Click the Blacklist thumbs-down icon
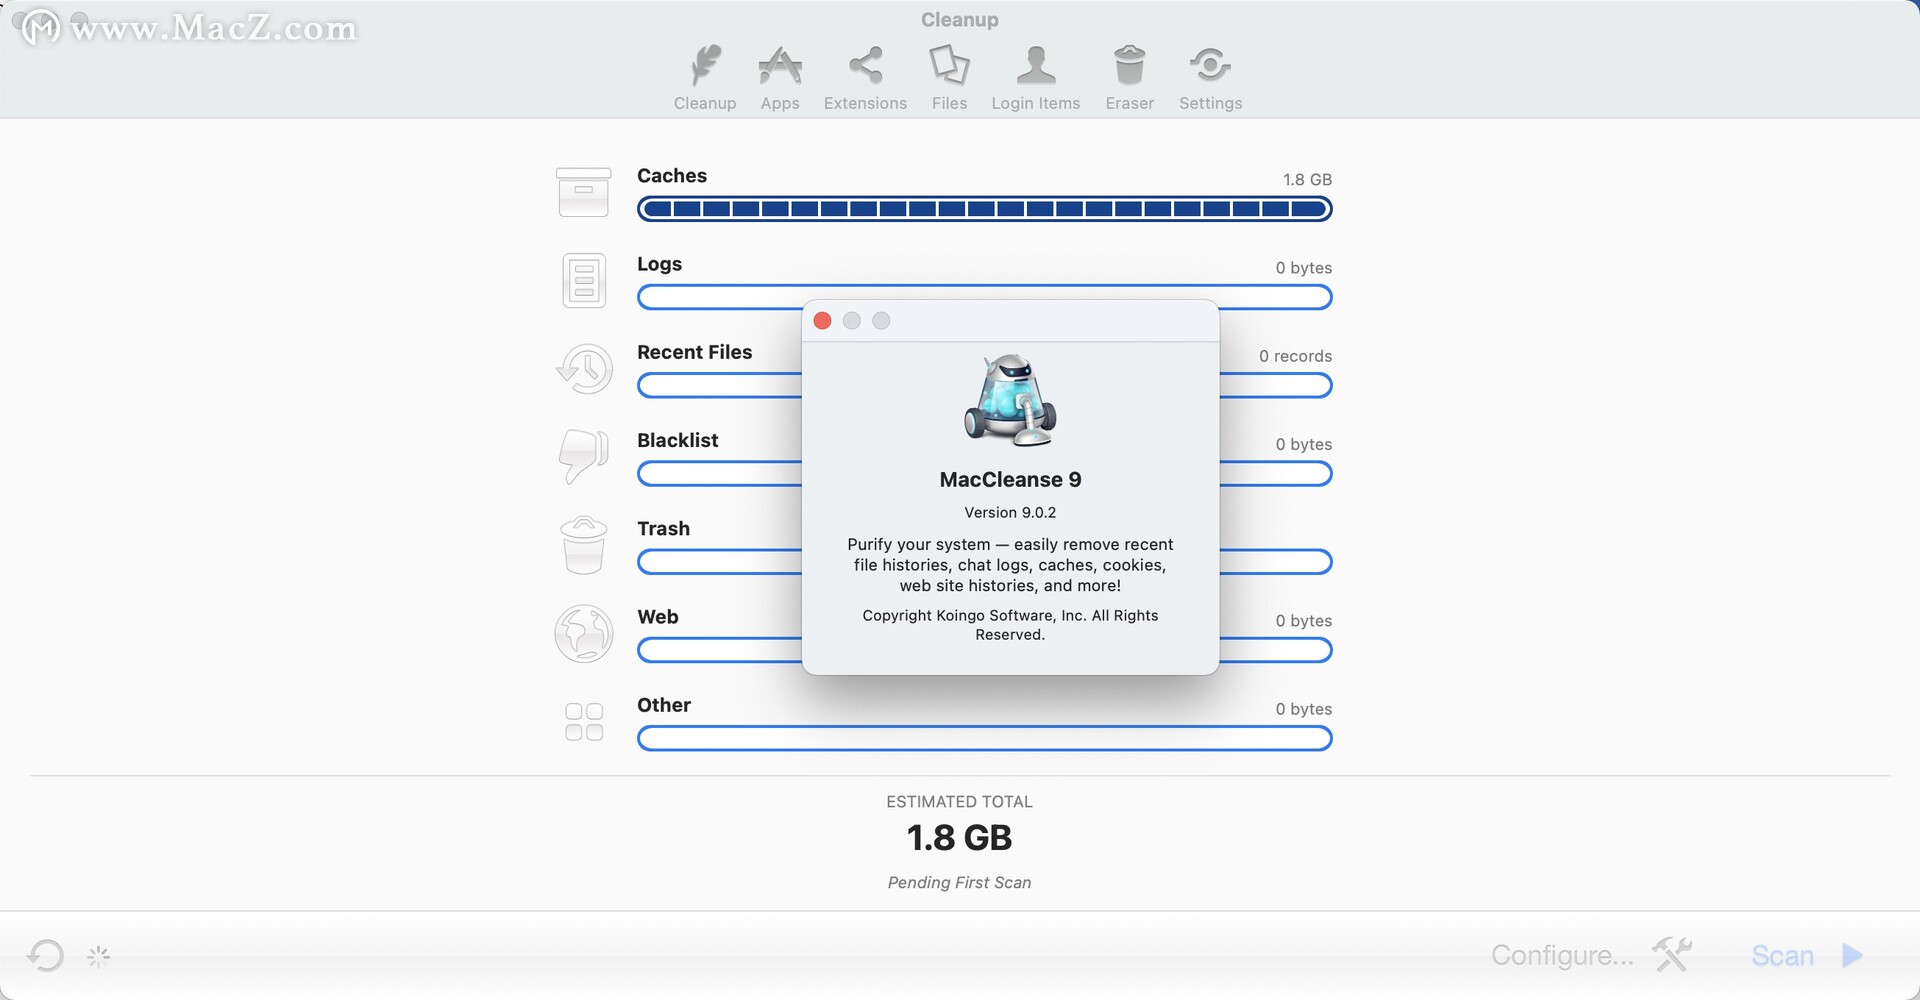Screen dimensions: 1920x1000 click(x=584, y=456)
